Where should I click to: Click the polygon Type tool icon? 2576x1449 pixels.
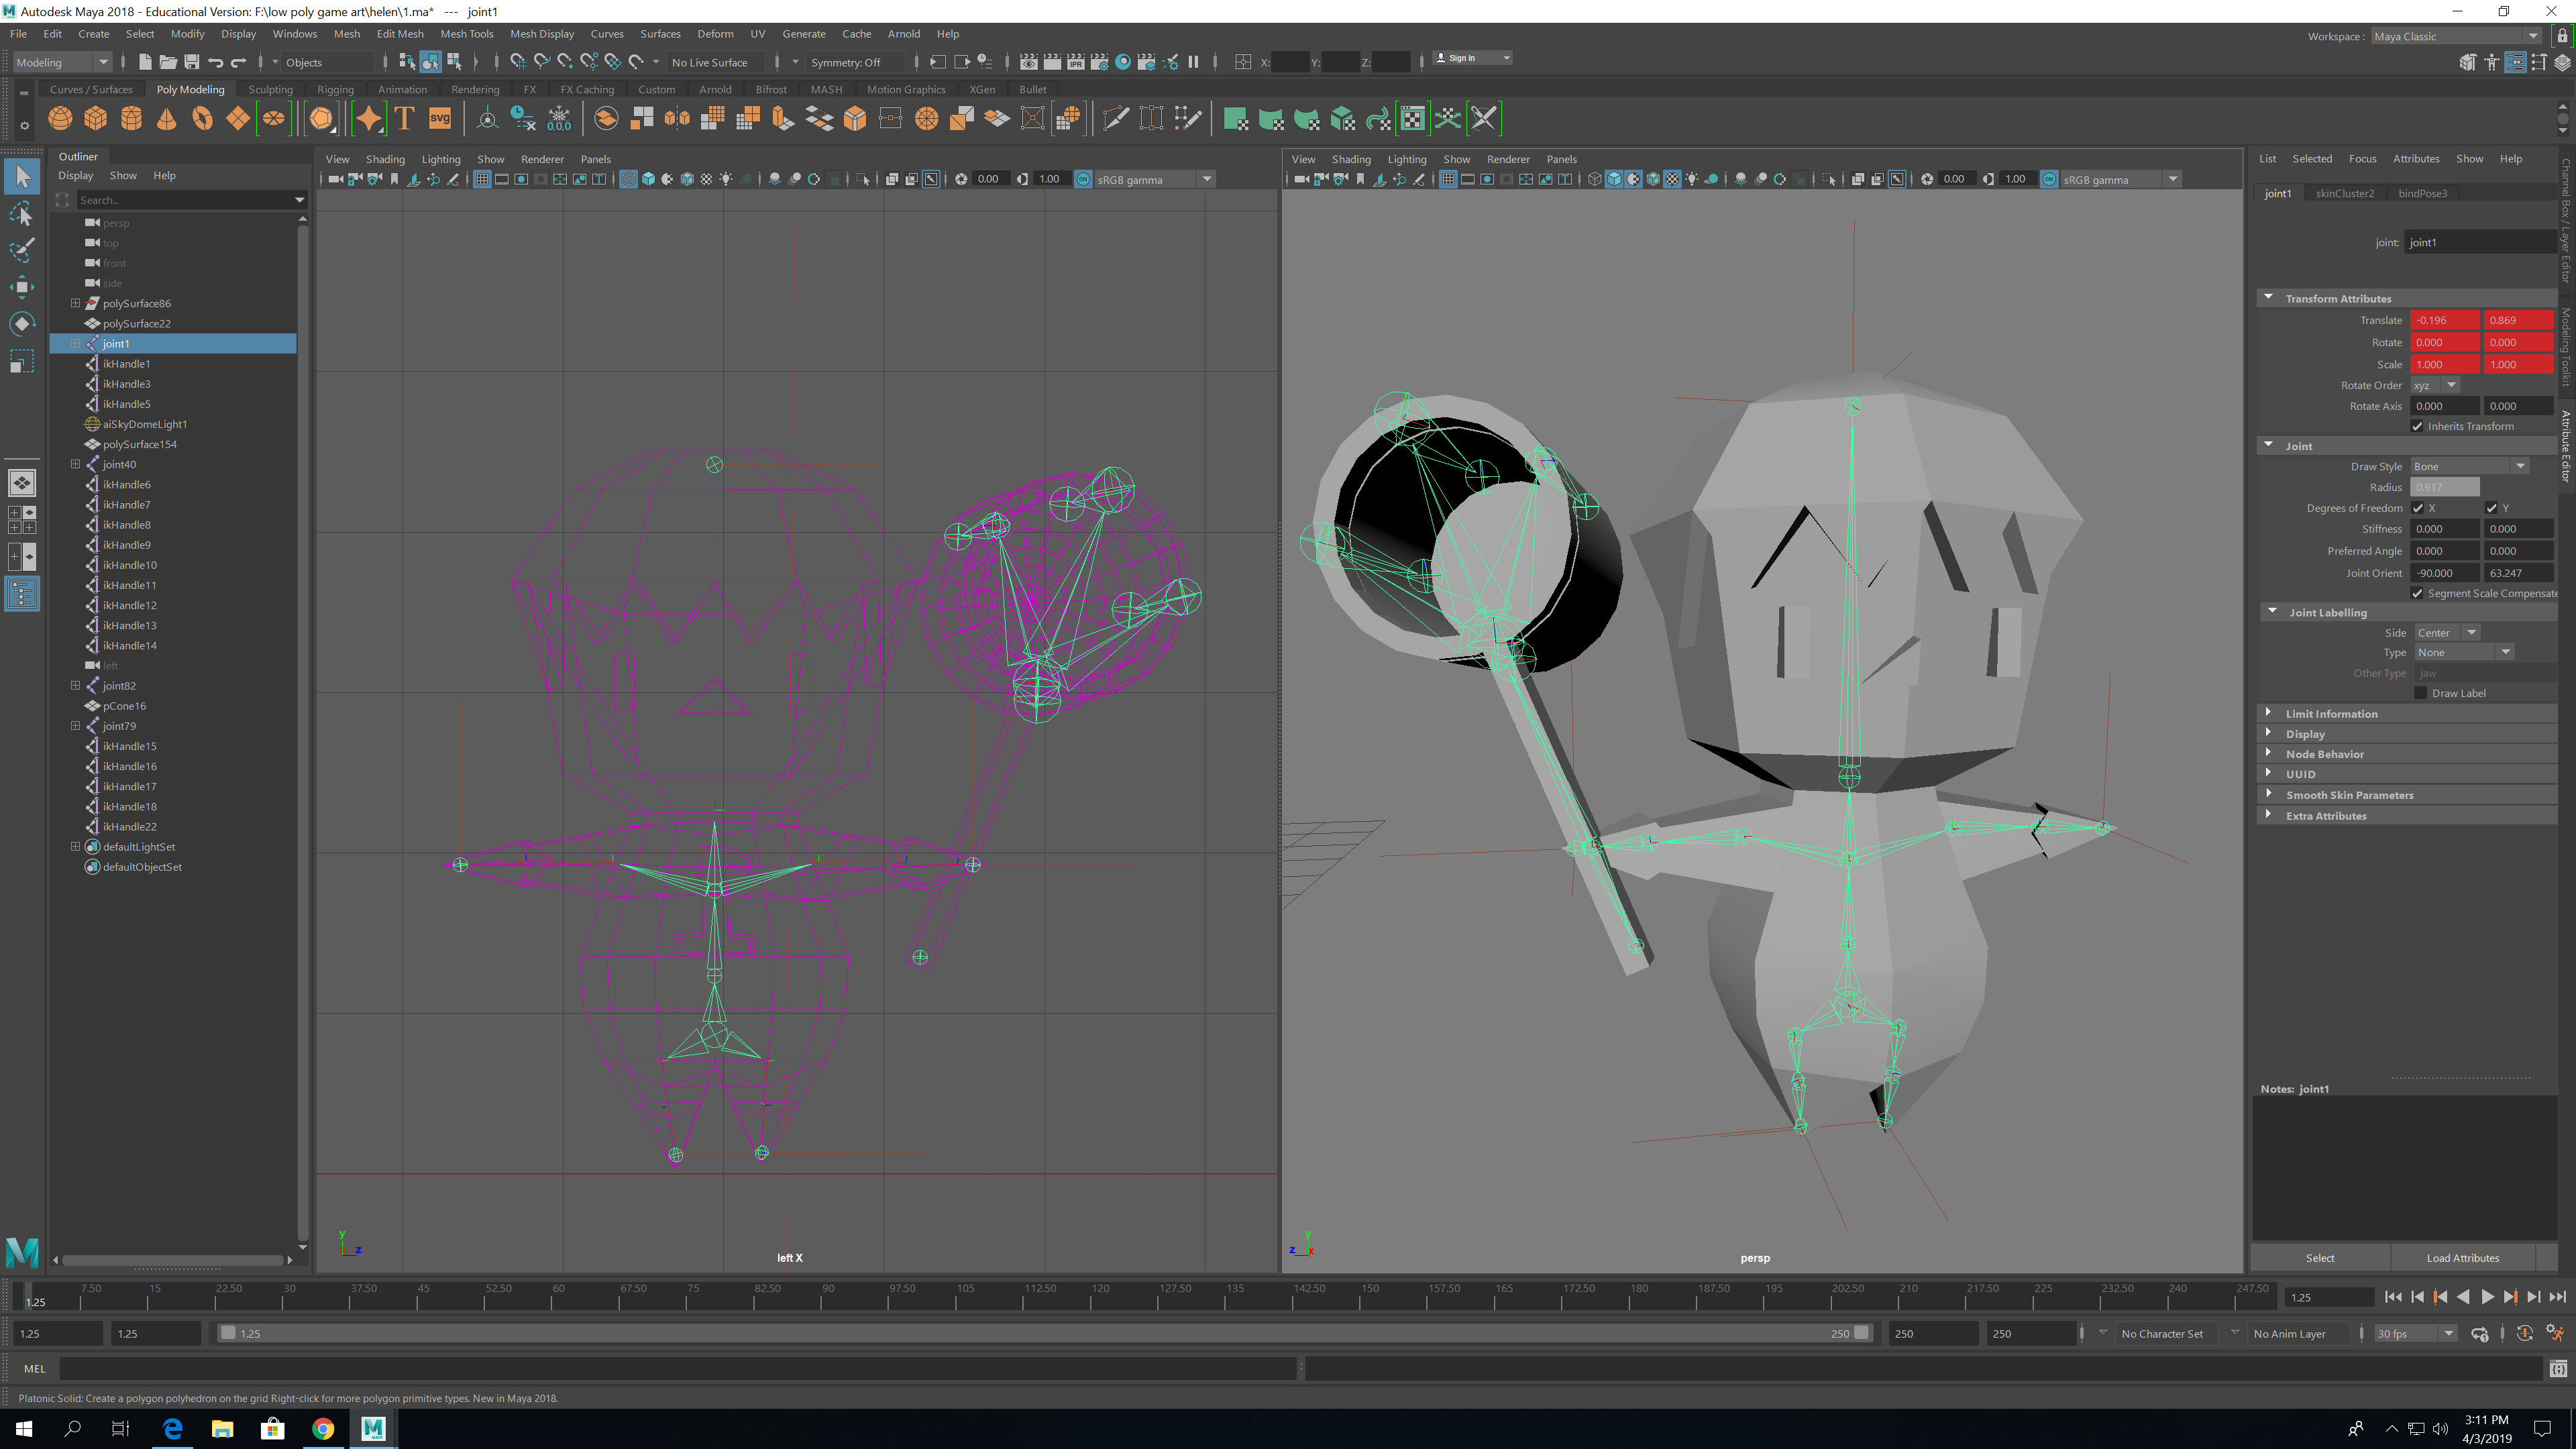[405, 119]
